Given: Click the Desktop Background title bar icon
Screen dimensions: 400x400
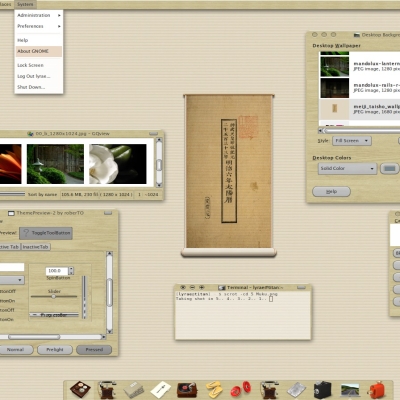Looking at the screenshot, I should coord(357,35).
